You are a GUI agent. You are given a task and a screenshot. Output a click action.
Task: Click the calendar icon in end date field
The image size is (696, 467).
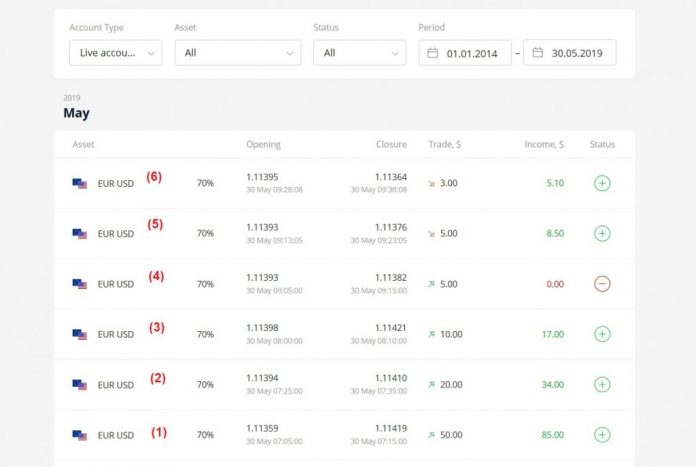pos(538,53)
